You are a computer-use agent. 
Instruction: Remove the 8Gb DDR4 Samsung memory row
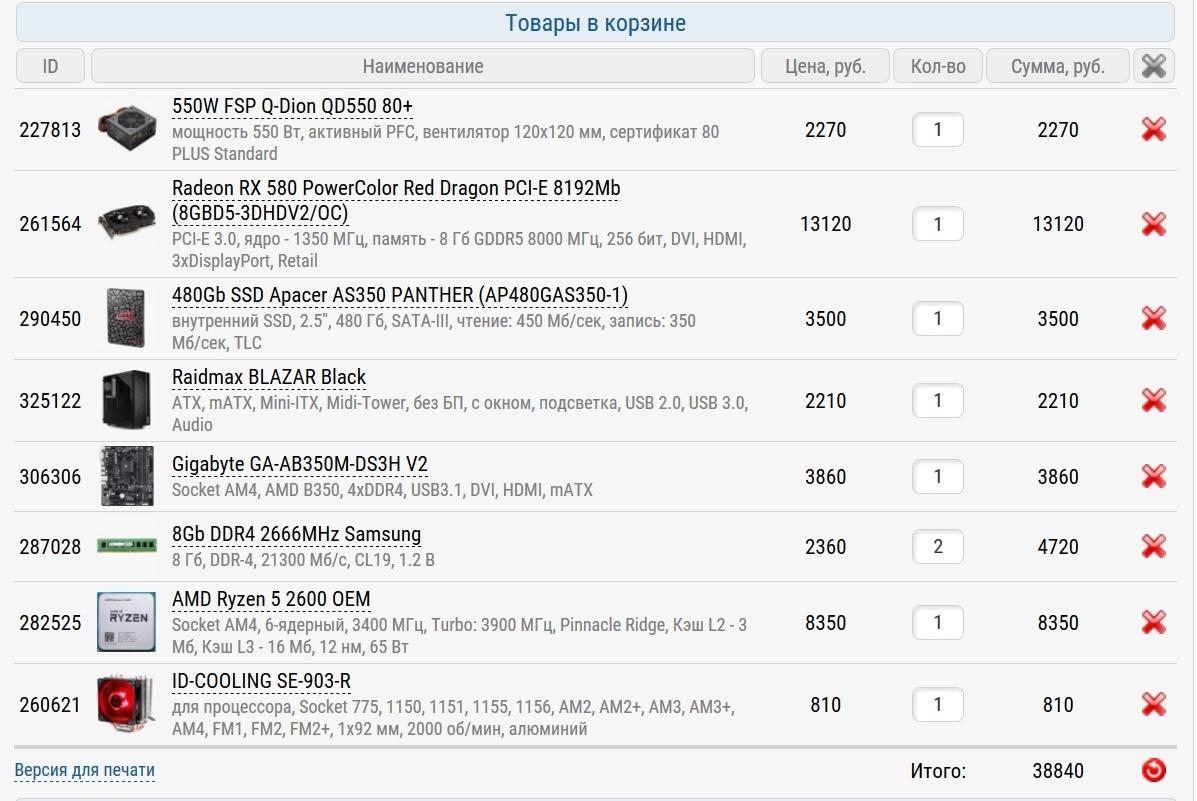pos(1153,547)
